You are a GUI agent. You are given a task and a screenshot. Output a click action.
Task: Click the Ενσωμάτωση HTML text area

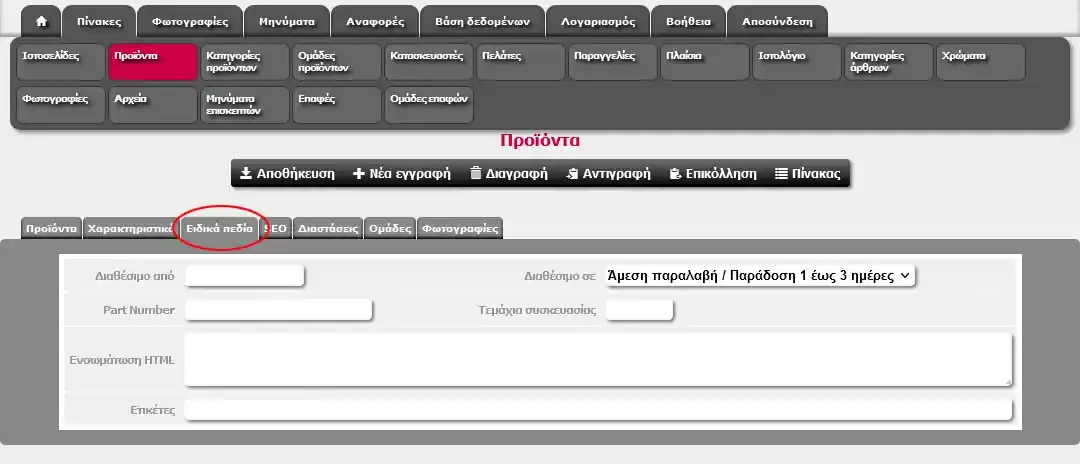point(597,359)
